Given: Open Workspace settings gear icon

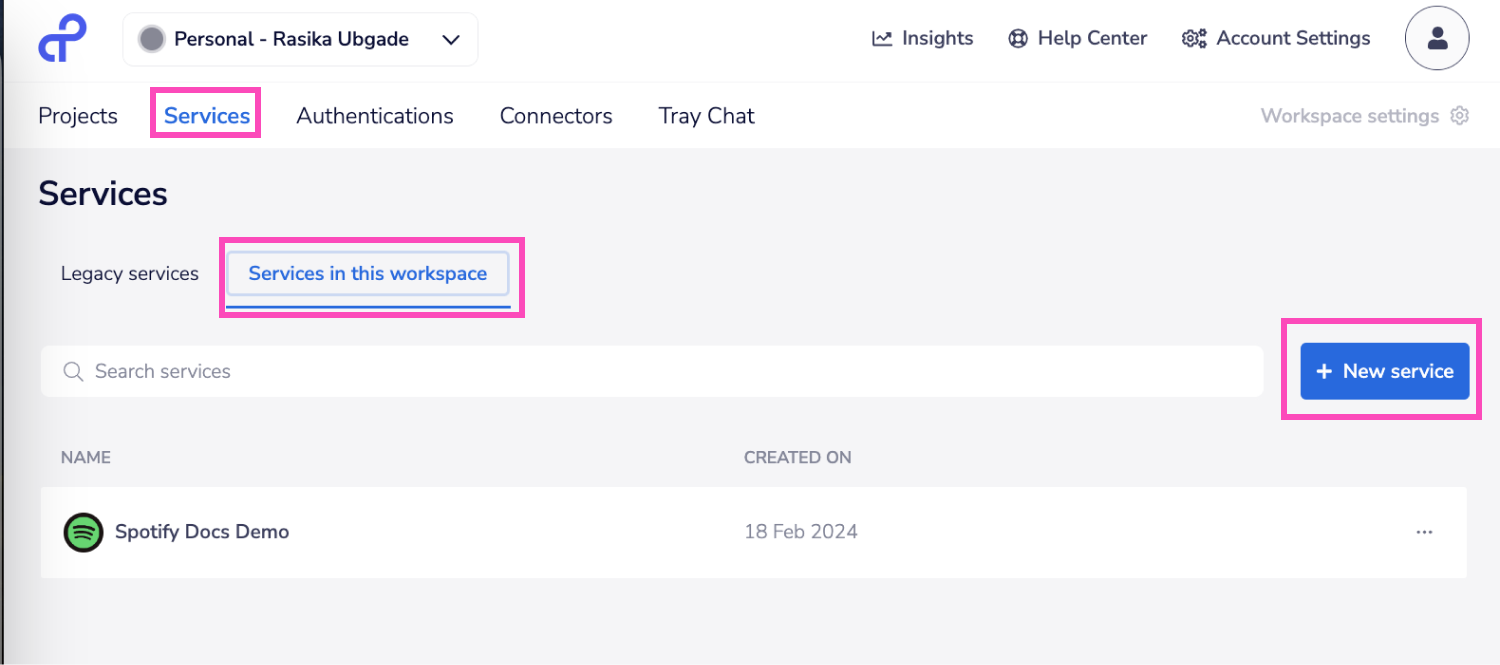Looking at the screenshot, I should click(1459, 115).
